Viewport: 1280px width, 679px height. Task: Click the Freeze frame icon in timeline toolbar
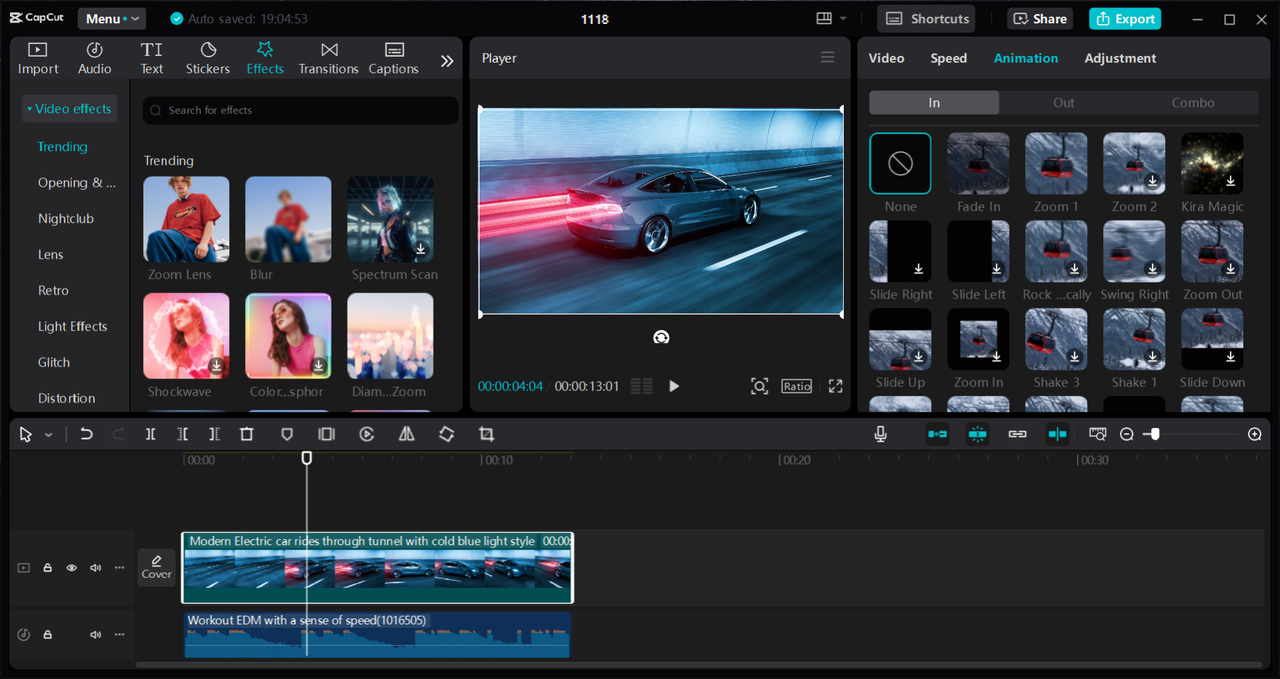pos(326,434)
